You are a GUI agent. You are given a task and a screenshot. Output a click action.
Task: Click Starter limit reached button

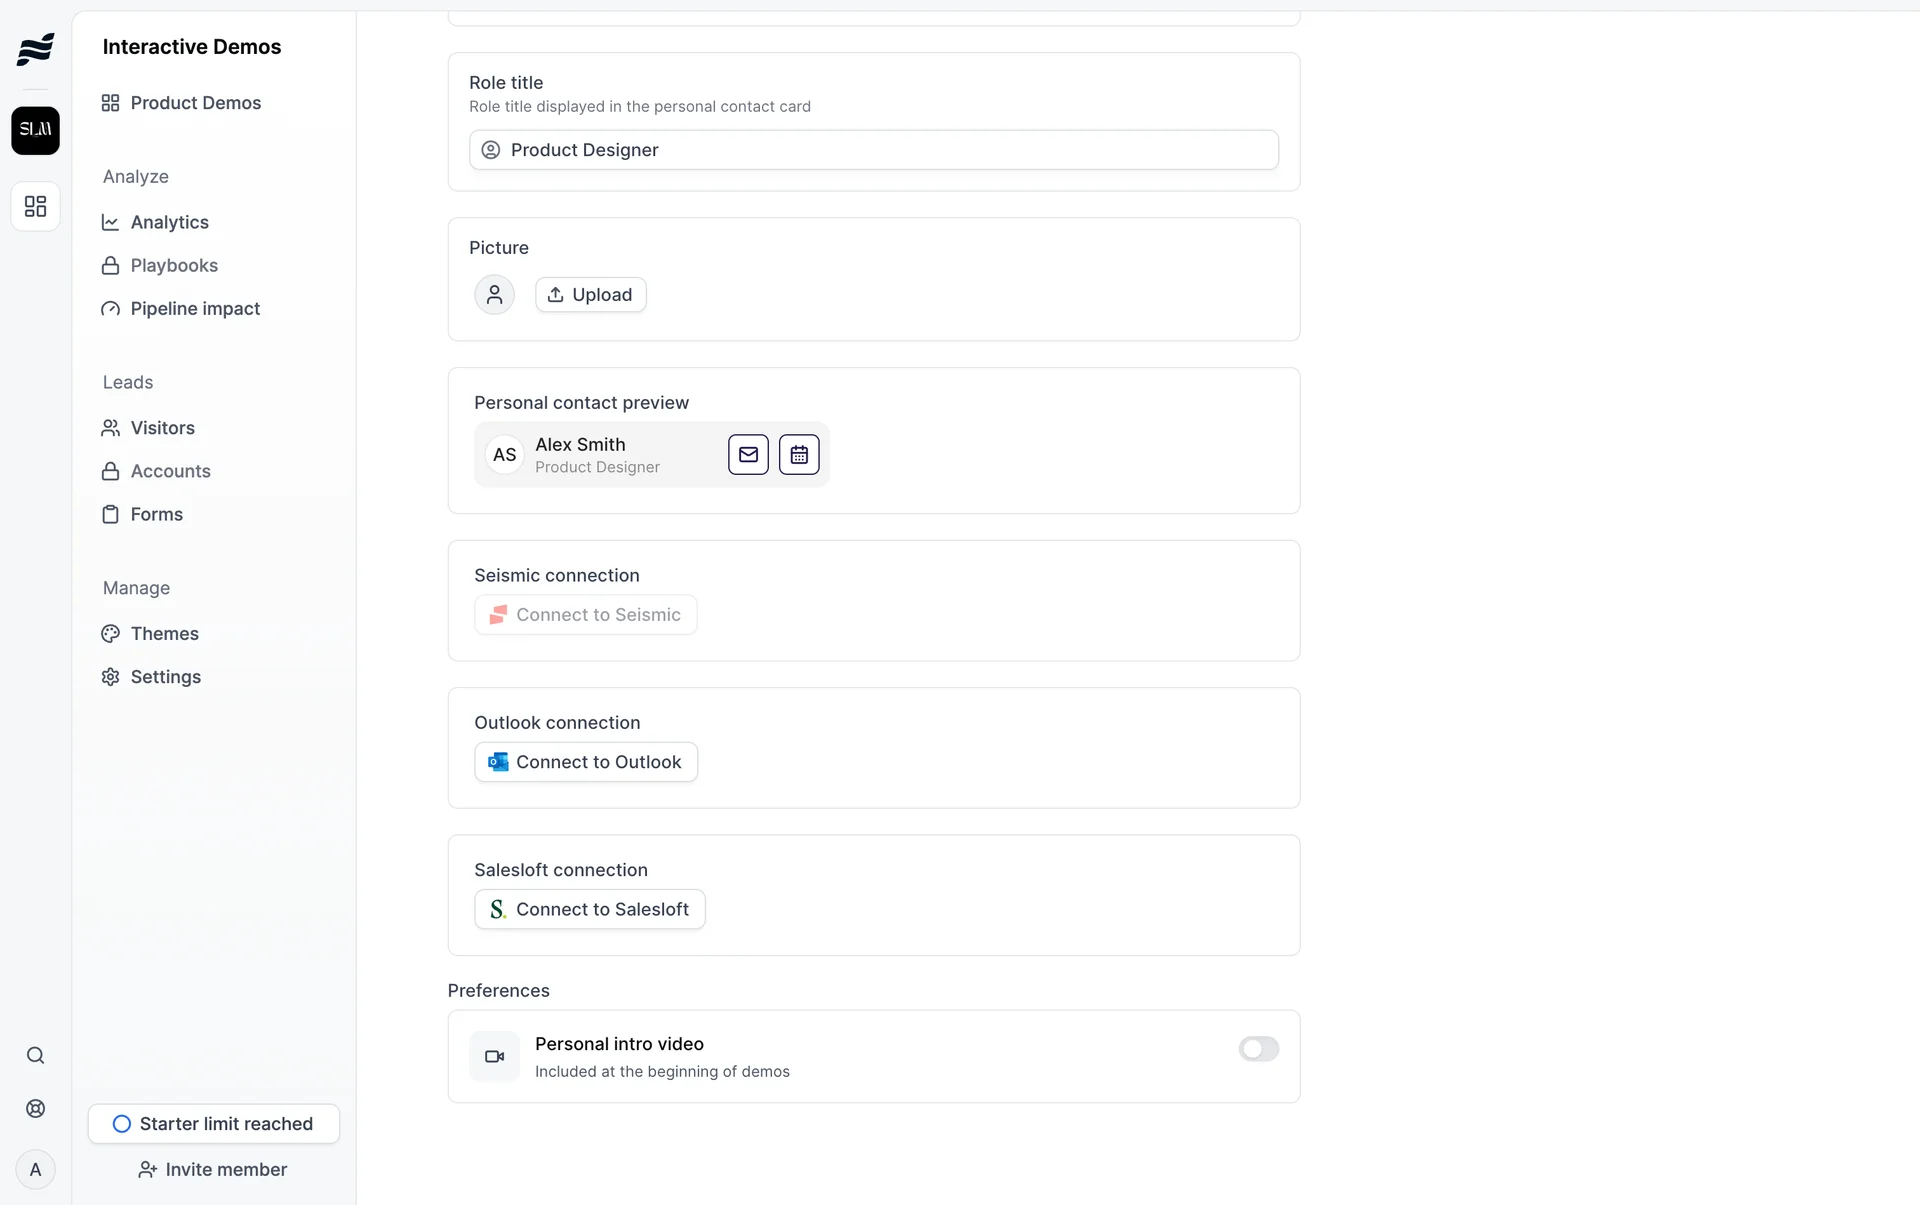(213, 1124)
